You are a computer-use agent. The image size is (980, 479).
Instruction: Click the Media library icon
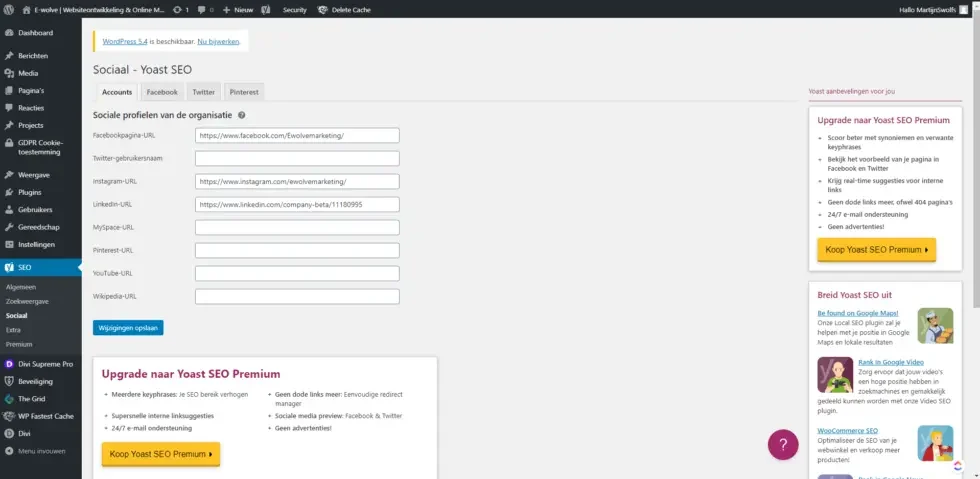click(9, 73)
